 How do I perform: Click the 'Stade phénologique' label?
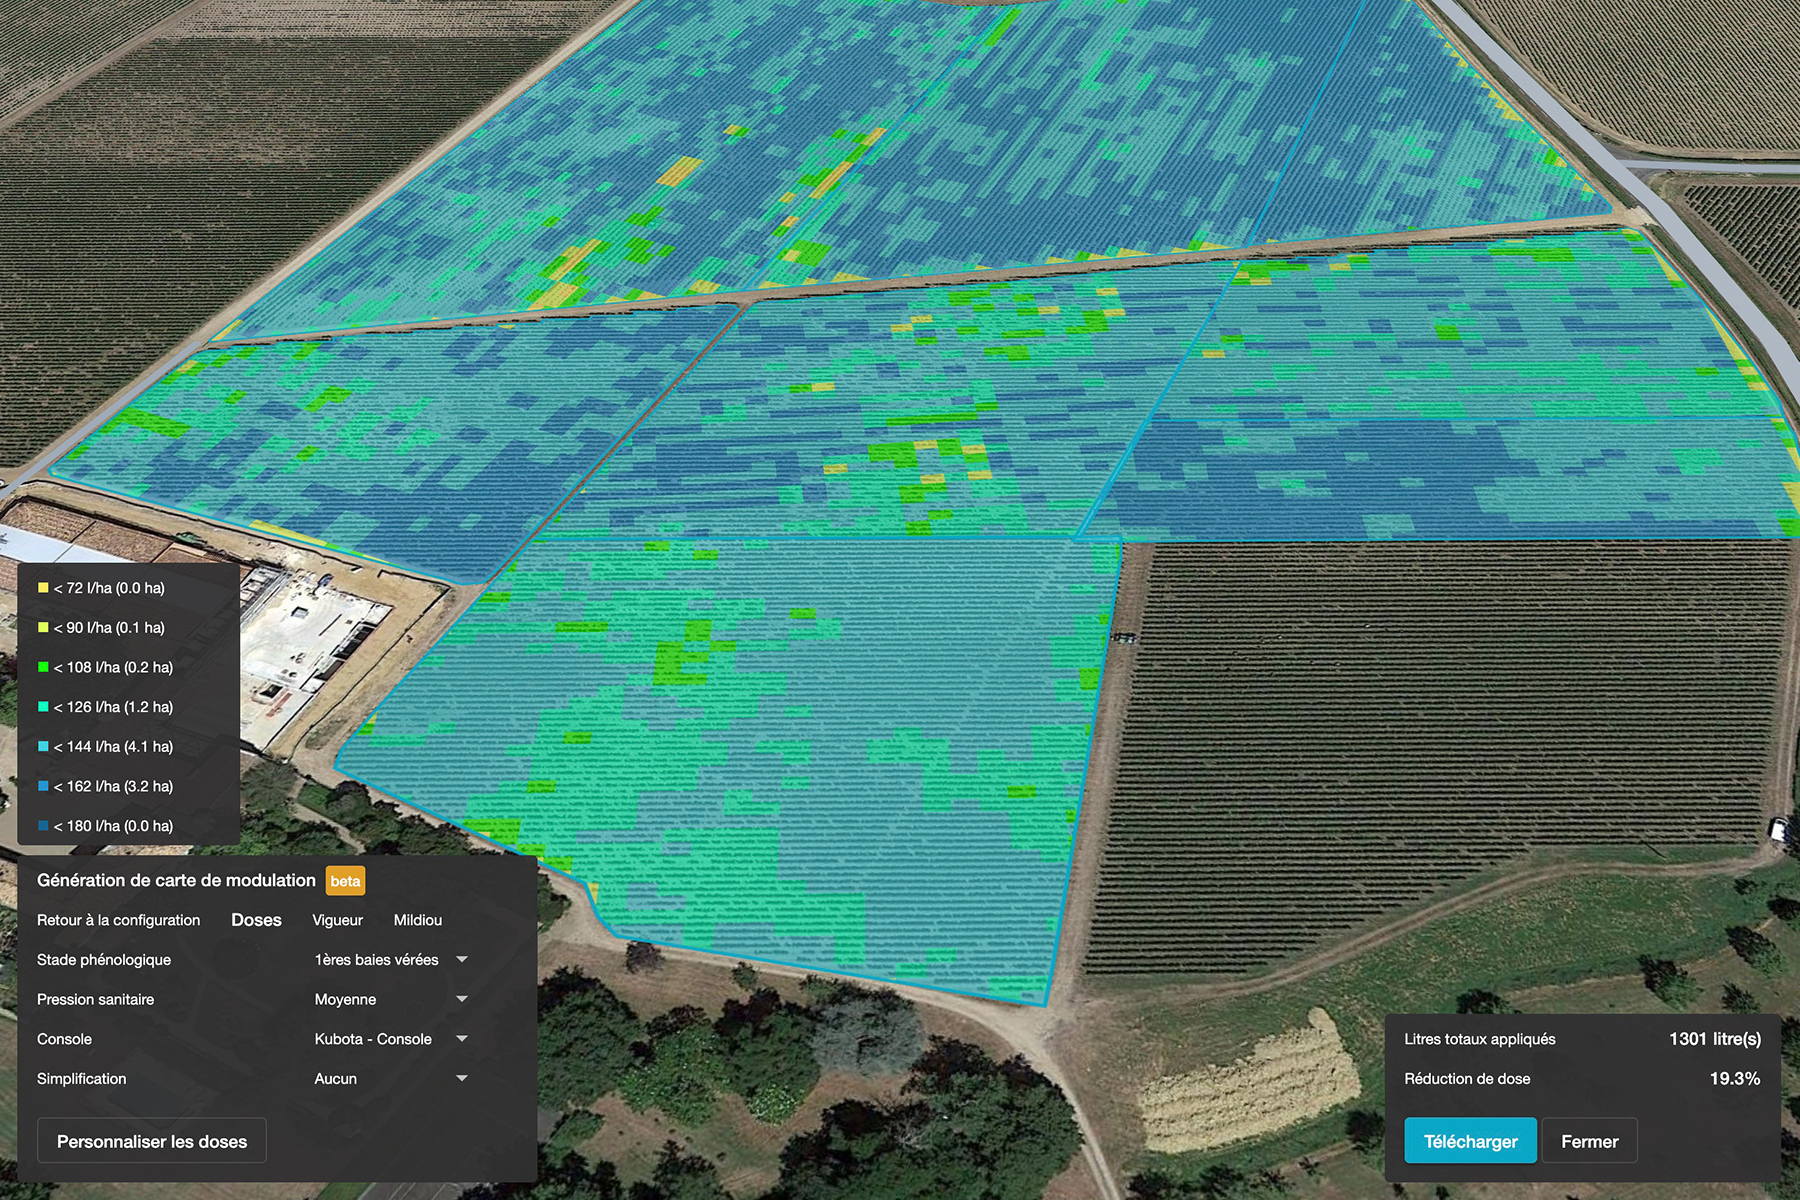click(x=104, y=960)
